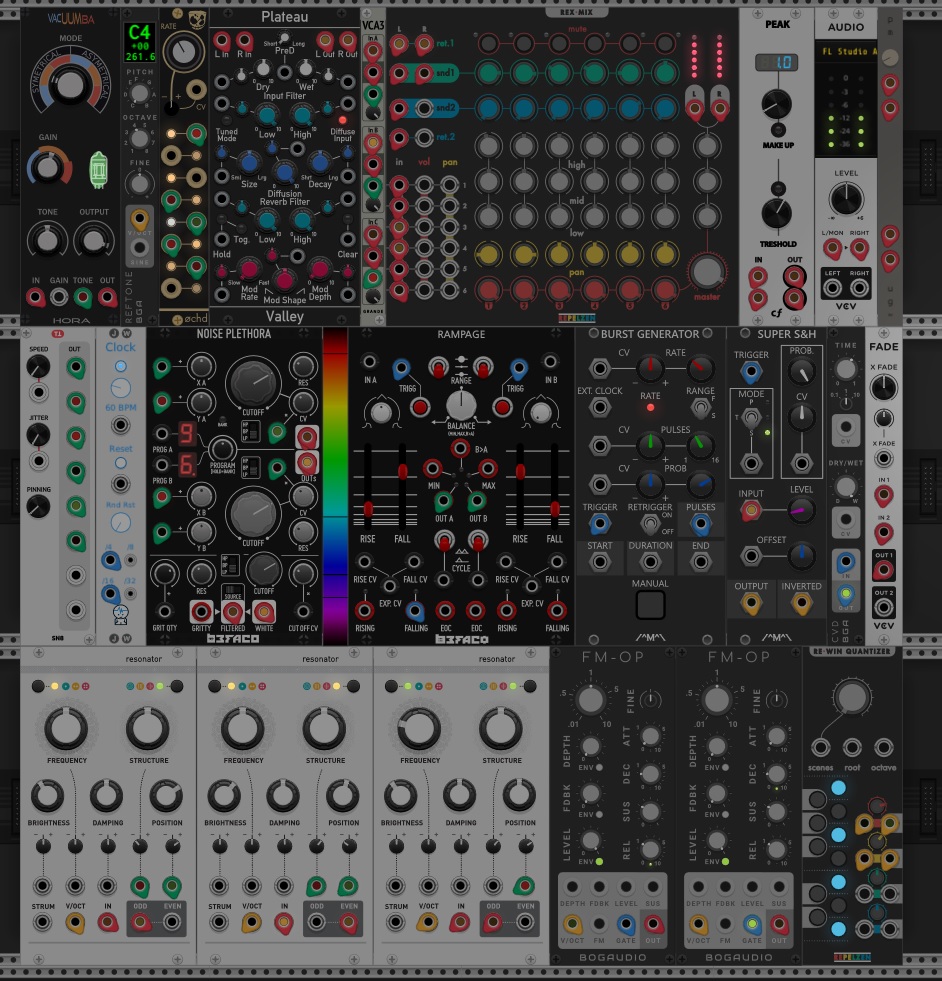942x981 pixels.
Task: Click the GAIN knob on Vacuumba module
Action: pos(48,167)
